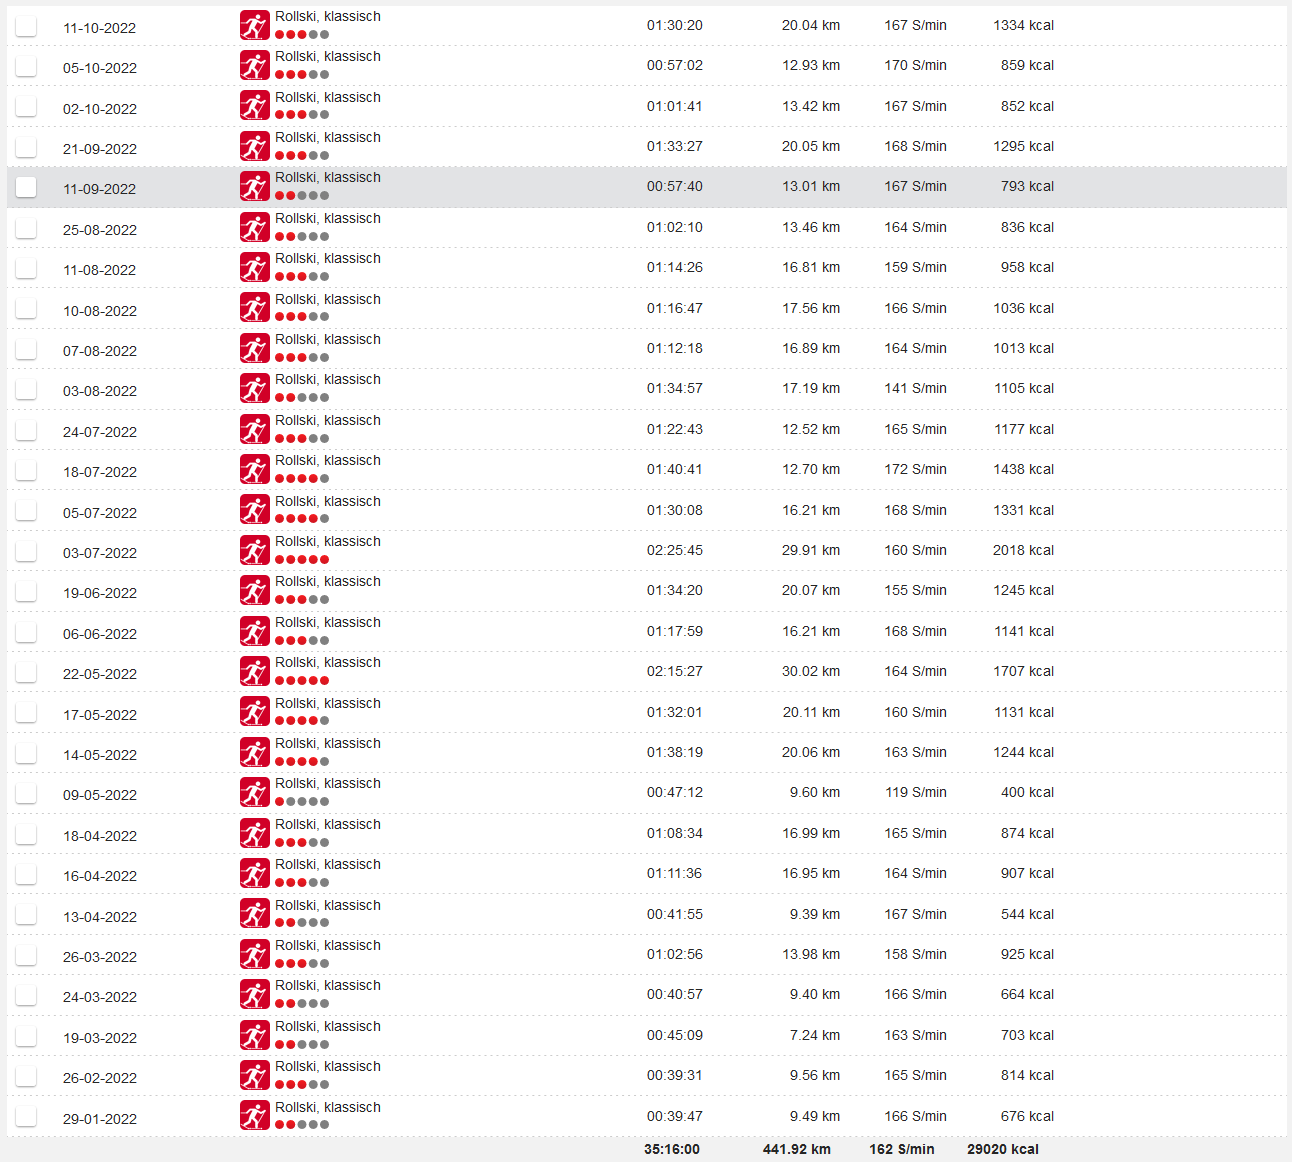Enable the checkbox for 13-04-2022 entry
The width and height of the screenshot is (1292, 1162).
[26, 914]
